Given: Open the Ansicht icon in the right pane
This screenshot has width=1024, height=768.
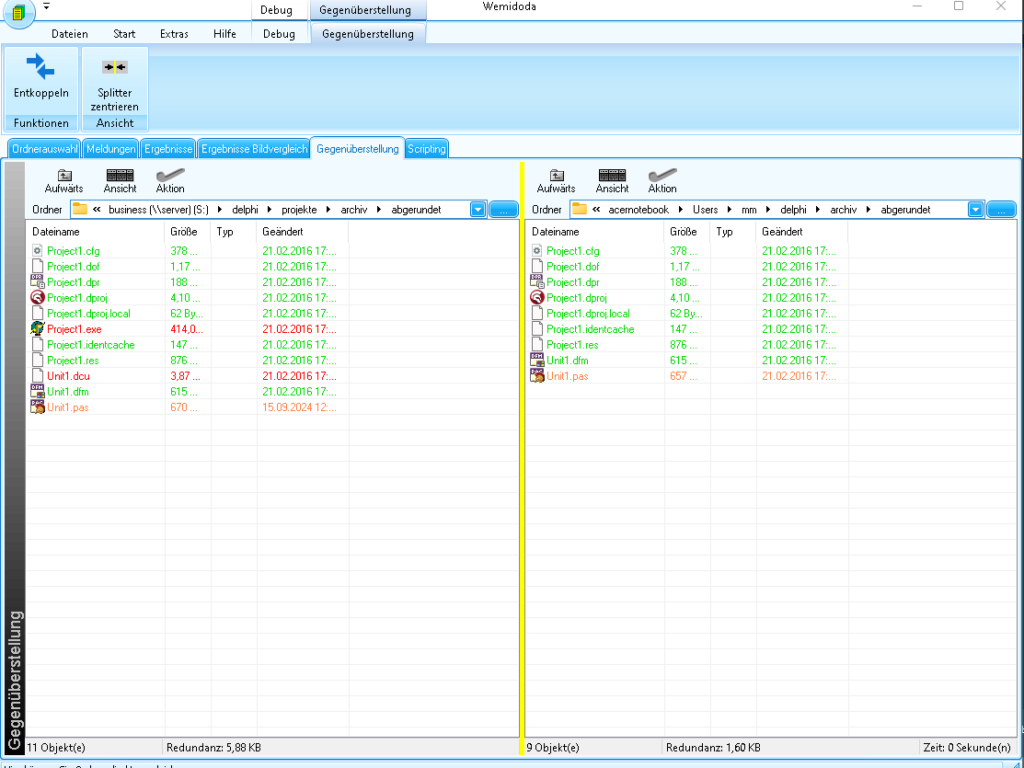Looking at the screenshot, I should 612,176.
